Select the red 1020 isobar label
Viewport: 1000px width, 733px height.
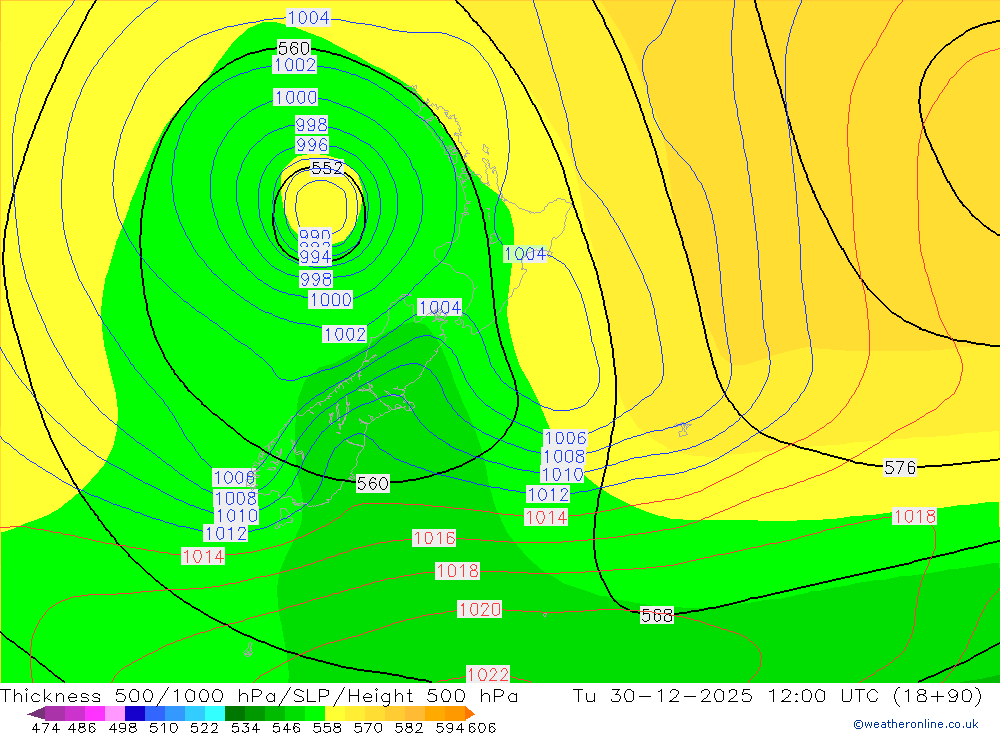pyautogui.click(x=480, y=609)
